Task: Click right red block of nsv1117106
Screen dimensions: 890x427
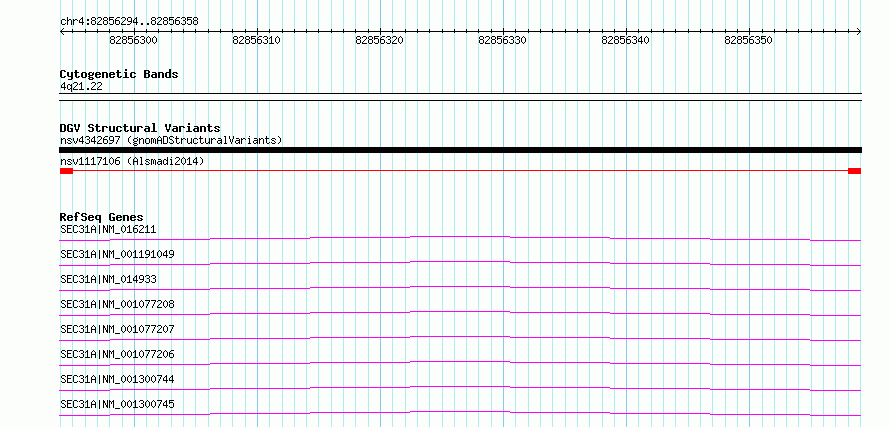Action: coord(855,171)
